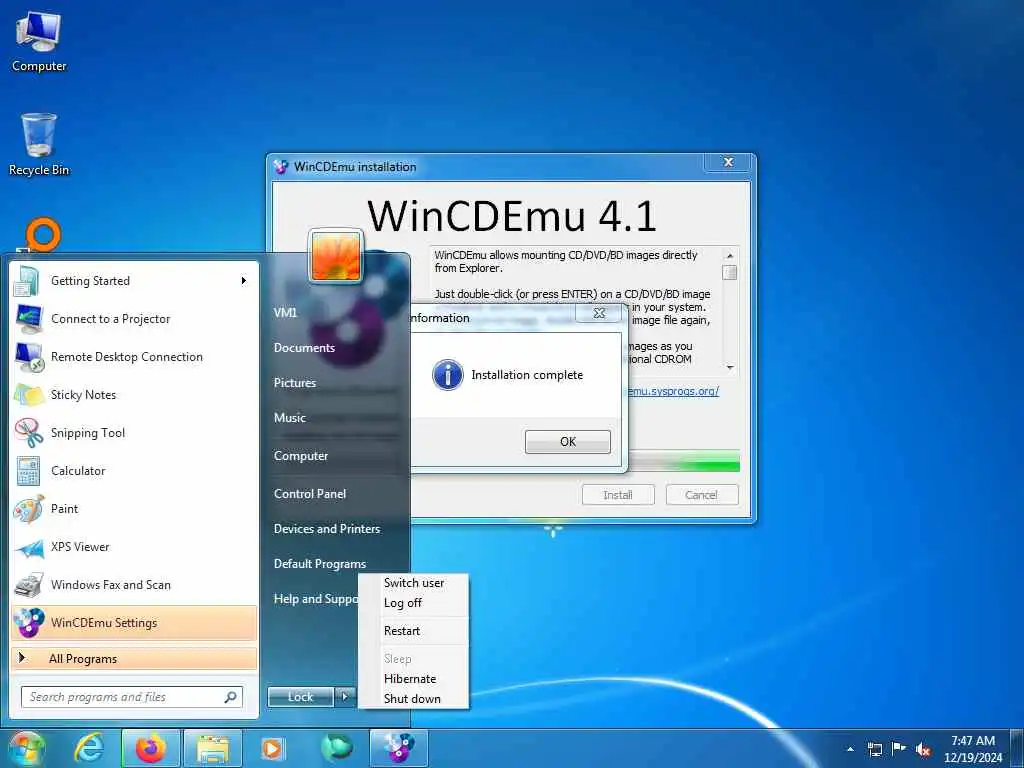Viewport: 1024px width, 768px height.
Task: Open the Computer desktop icon
Action: pos(39,41)
